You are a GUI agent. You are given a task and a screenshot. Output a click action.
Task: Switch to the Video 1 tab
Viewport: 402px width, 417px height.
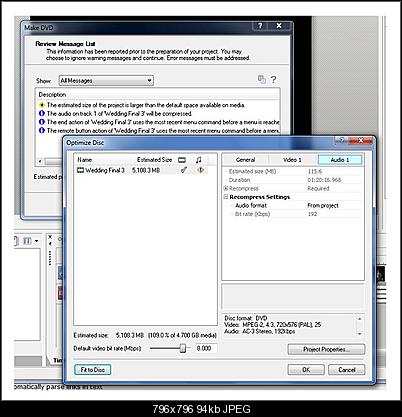[292, 160]
